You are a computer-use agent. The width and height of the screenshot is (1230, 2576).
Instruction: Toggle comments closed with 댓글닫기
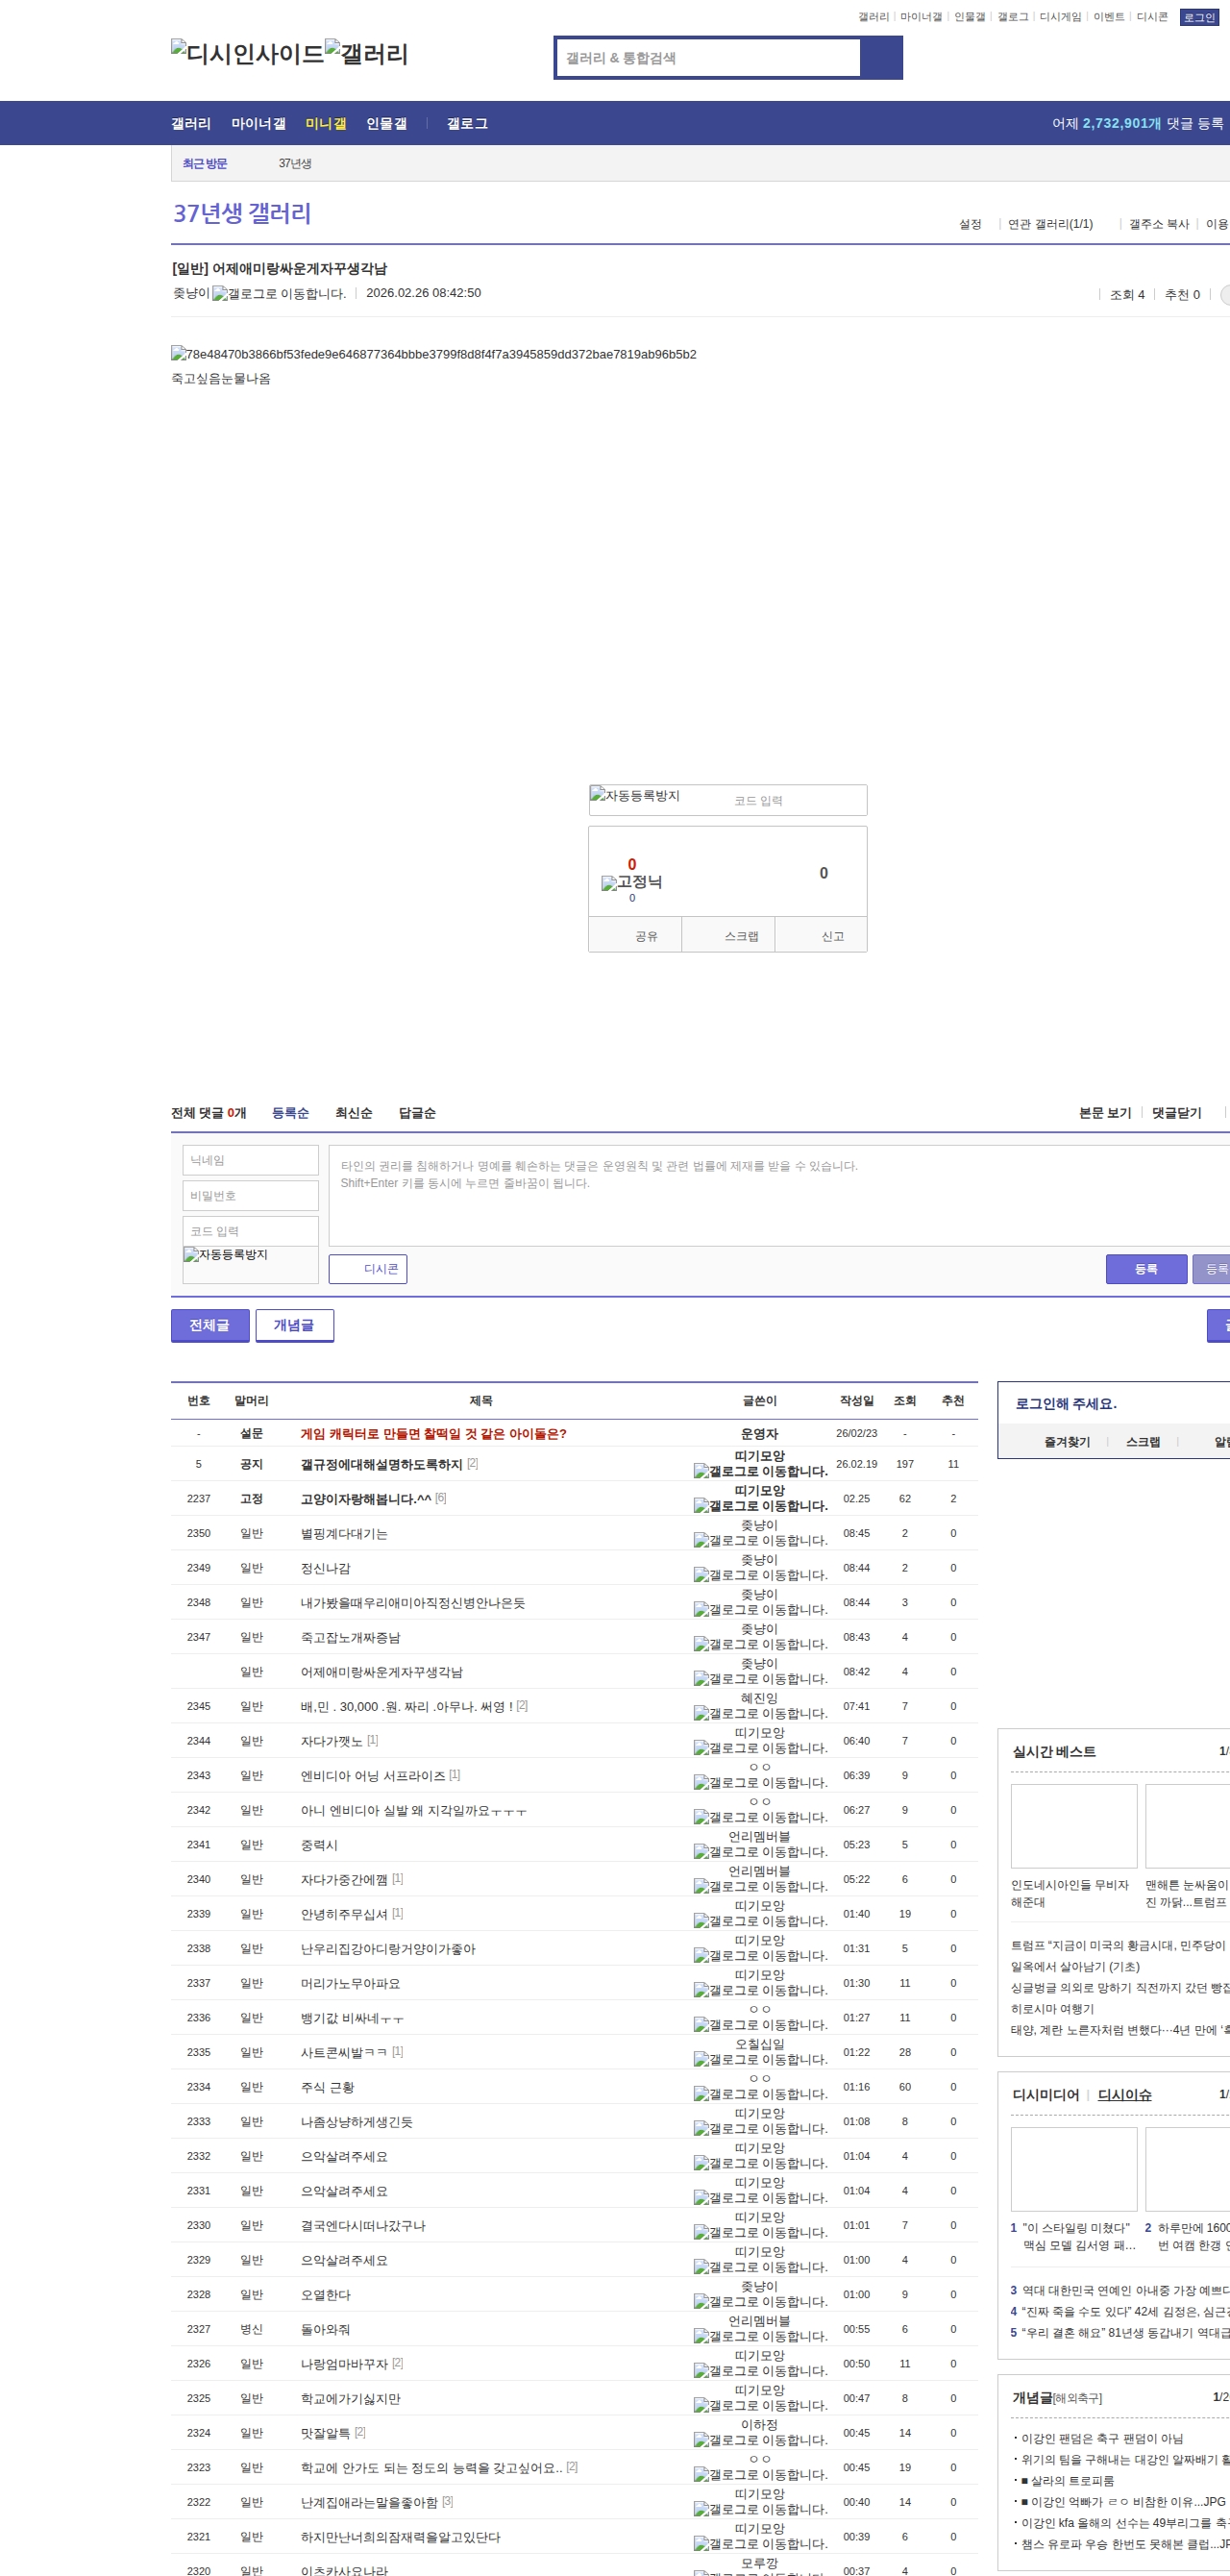[x=1176, y=1113]
